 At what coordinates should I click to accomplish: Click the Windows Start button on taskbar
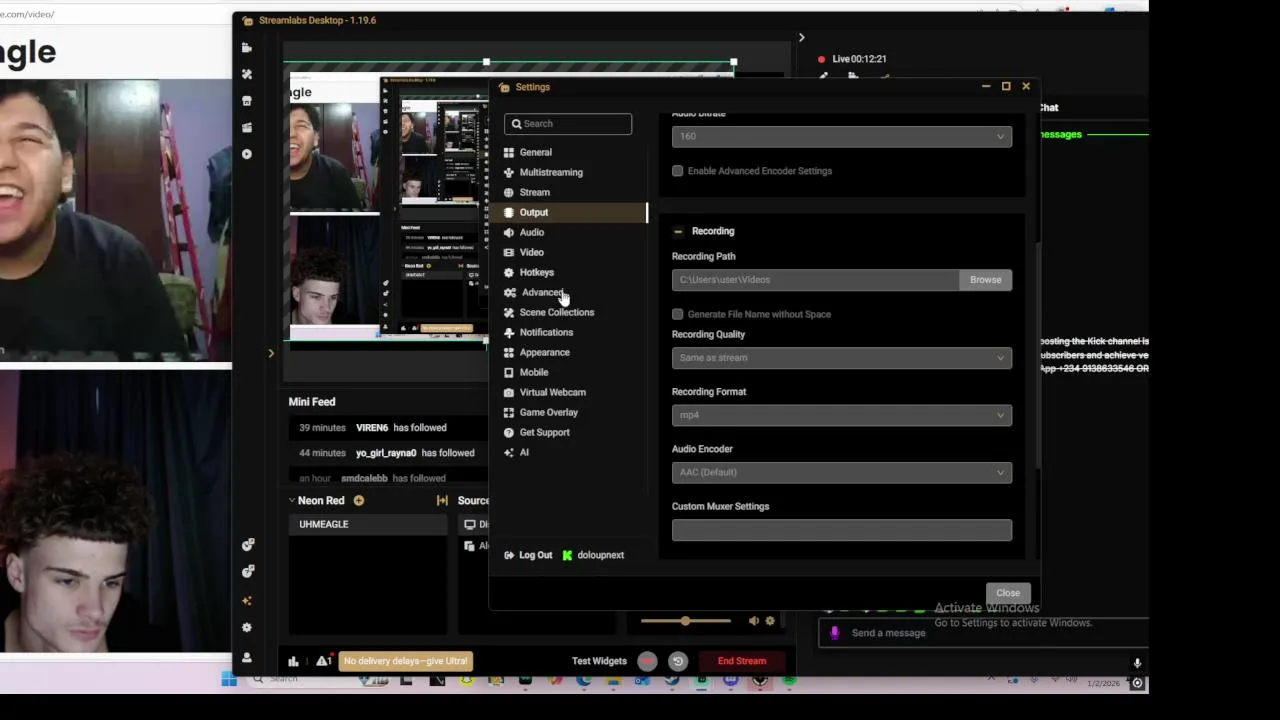[x=229, y=680]
